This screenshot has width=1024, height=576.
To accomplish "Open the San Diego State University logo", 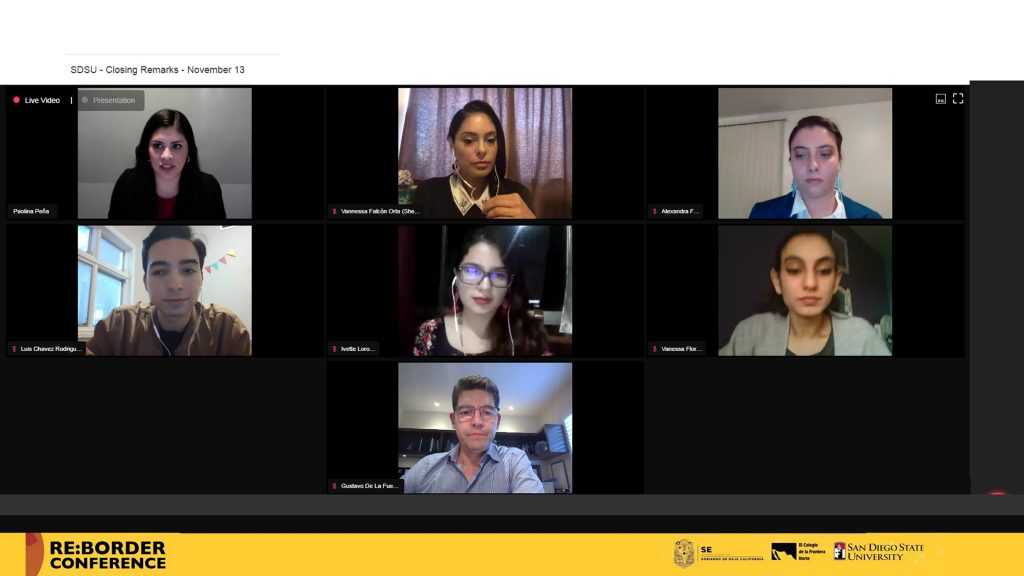I will coord(879,552).
